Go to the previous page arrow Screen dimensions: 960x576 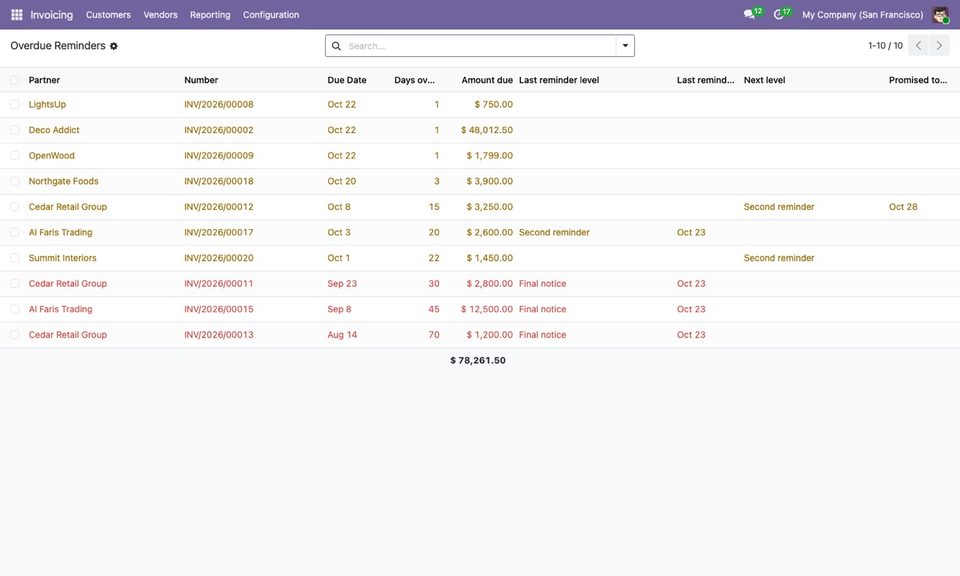(918, 45)
